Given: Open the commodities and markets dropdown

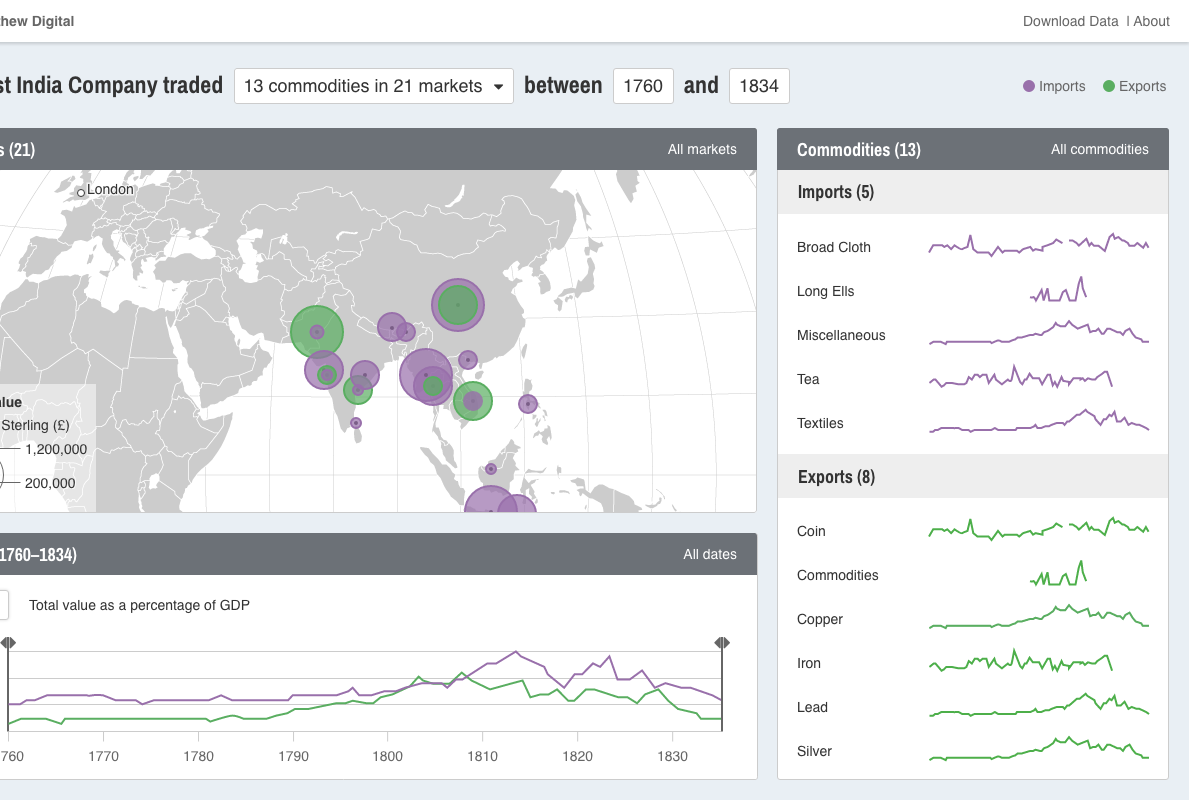Looking at the screenshot, I should click(373, 86).
